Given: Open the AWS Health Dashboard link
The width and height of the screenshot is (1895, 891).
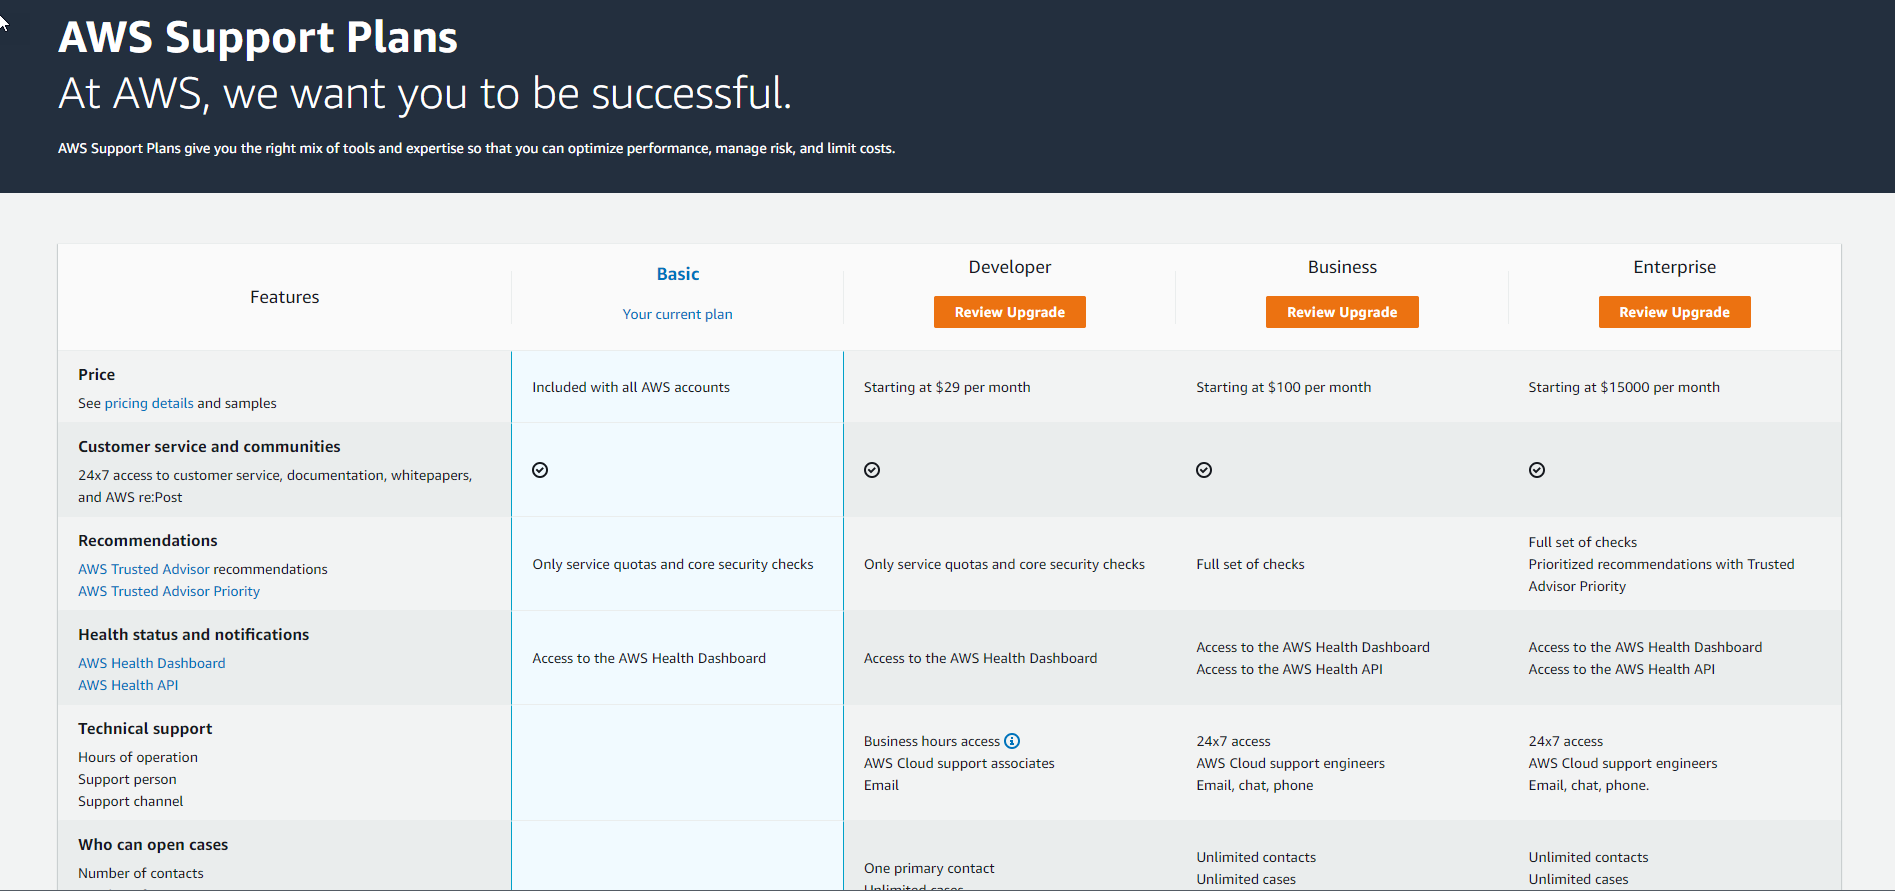Looking at the screenshot, I should [152, 663].
